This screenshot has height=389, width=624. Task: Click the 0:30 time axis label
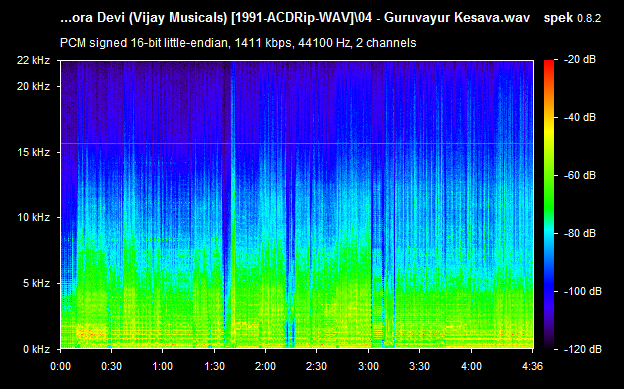111,366
